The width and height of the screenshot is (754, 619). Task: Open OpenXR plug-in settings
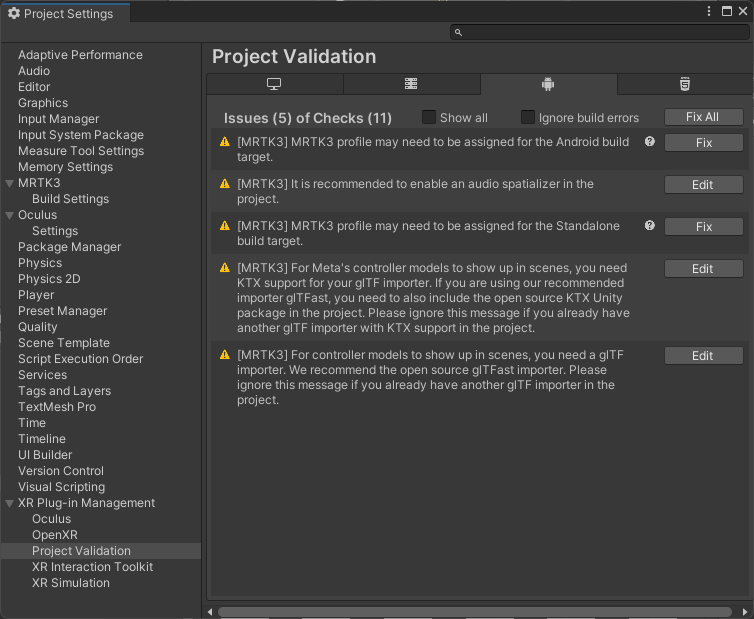[55, 535]
